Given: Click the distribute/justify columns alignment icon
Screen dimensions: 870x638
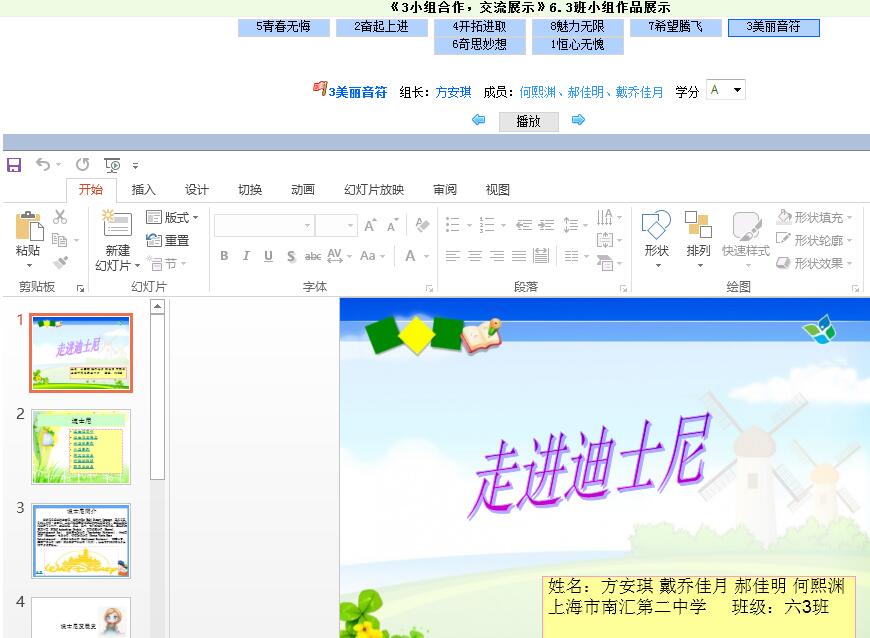Looking at the screenshot, I should (x=541, y=256).
